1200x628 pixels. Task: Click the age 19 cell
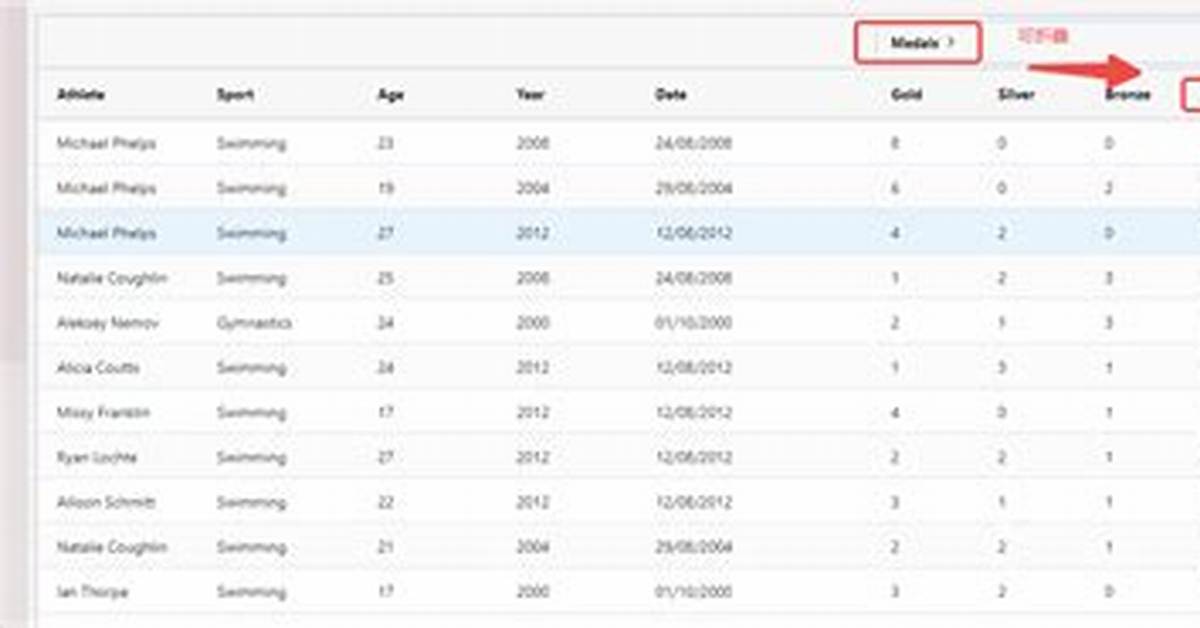tap(385, 188)
